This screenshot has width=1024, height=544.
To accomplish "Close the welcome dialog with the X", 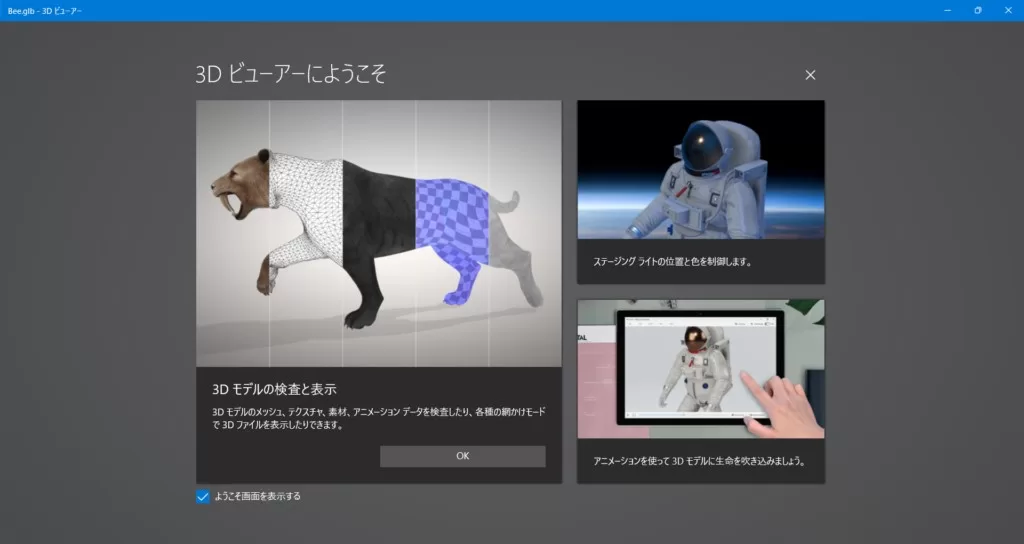I will (810, 75).
